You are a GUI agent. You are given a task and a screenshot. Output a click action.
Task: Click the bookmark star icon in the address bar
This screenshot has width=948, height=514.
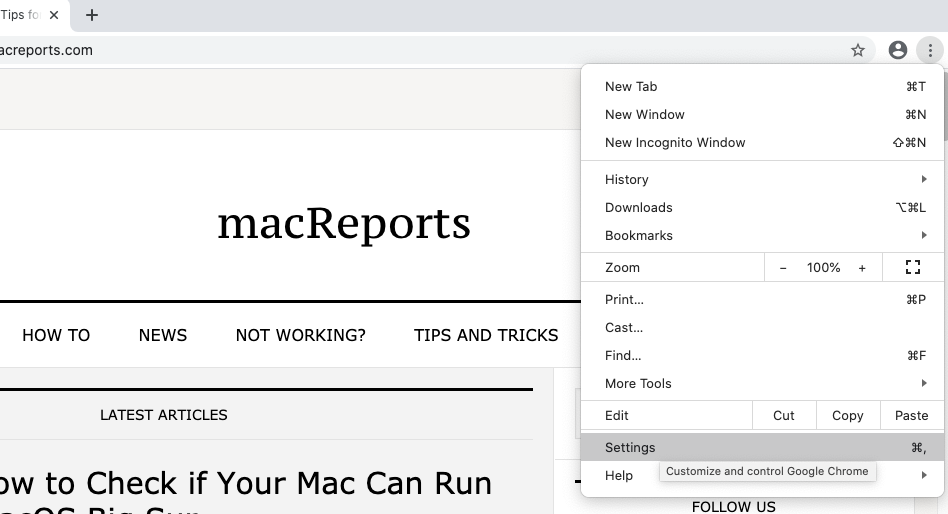[857, 50]
